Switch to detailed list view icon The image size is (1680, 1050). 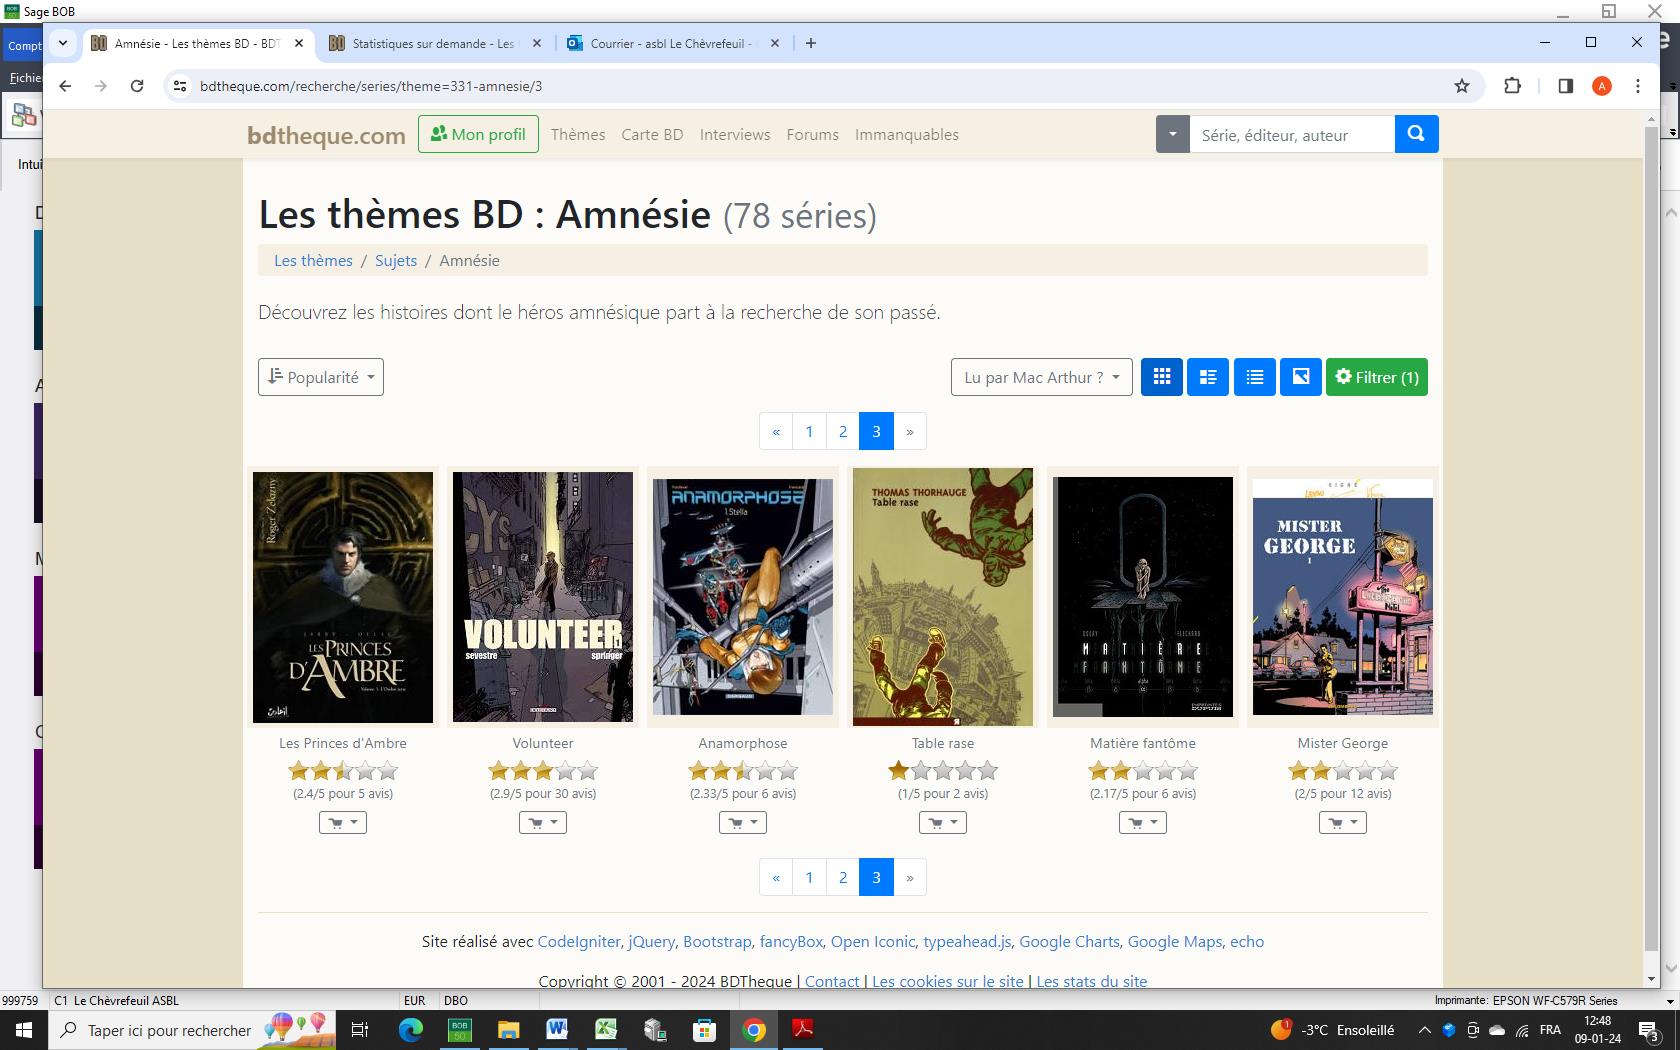coord(1208,377)
